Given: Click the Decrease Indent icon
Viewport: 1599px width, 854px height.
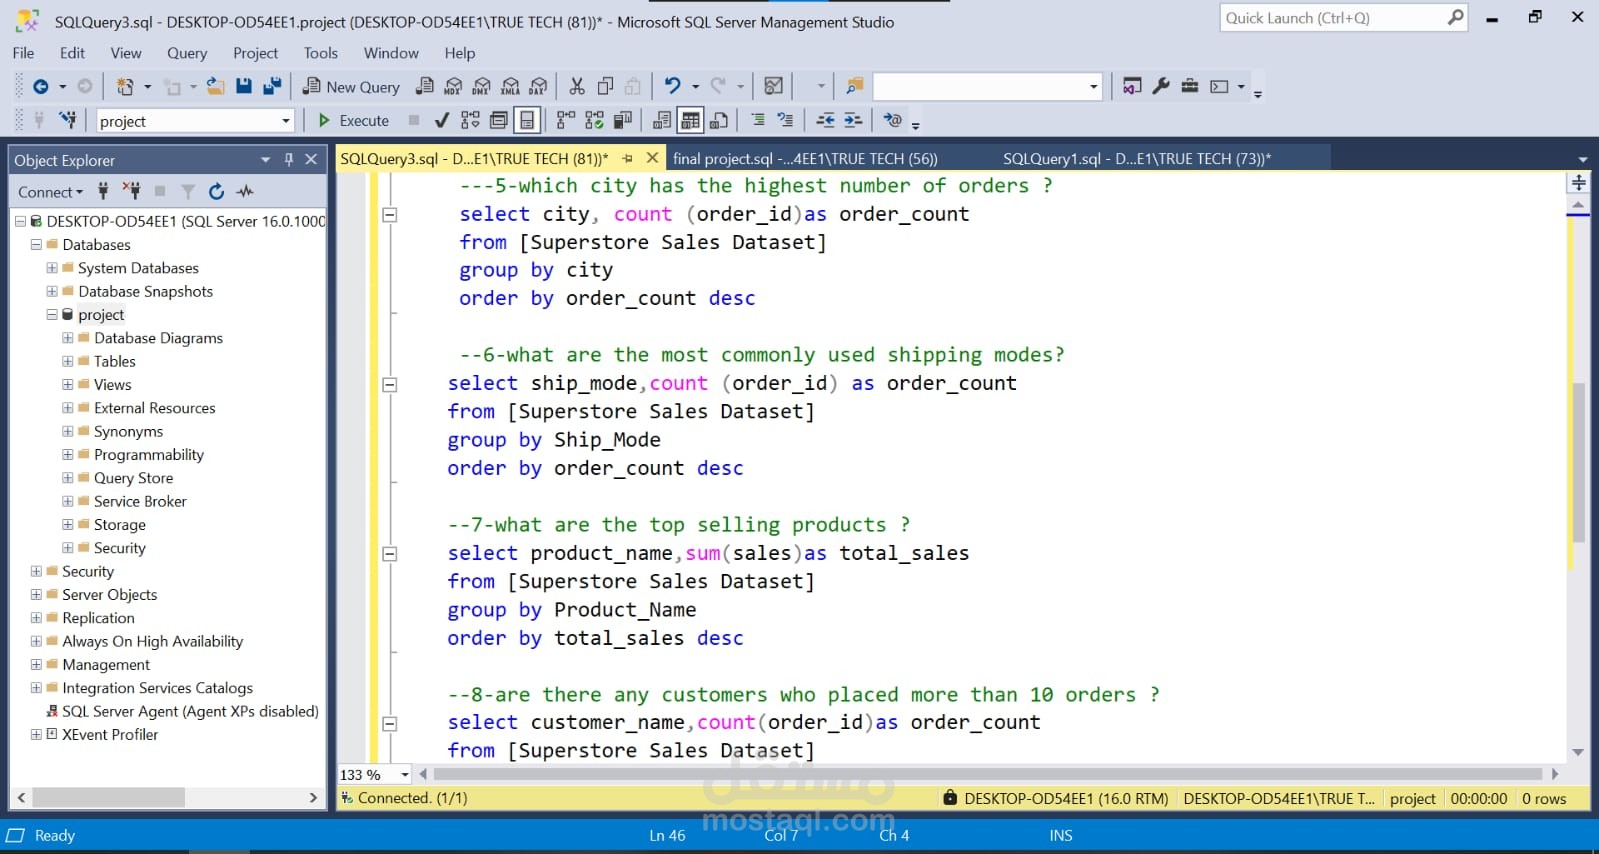Looking at the screenshot, I should pyautogui.click(x=825, y=121).
